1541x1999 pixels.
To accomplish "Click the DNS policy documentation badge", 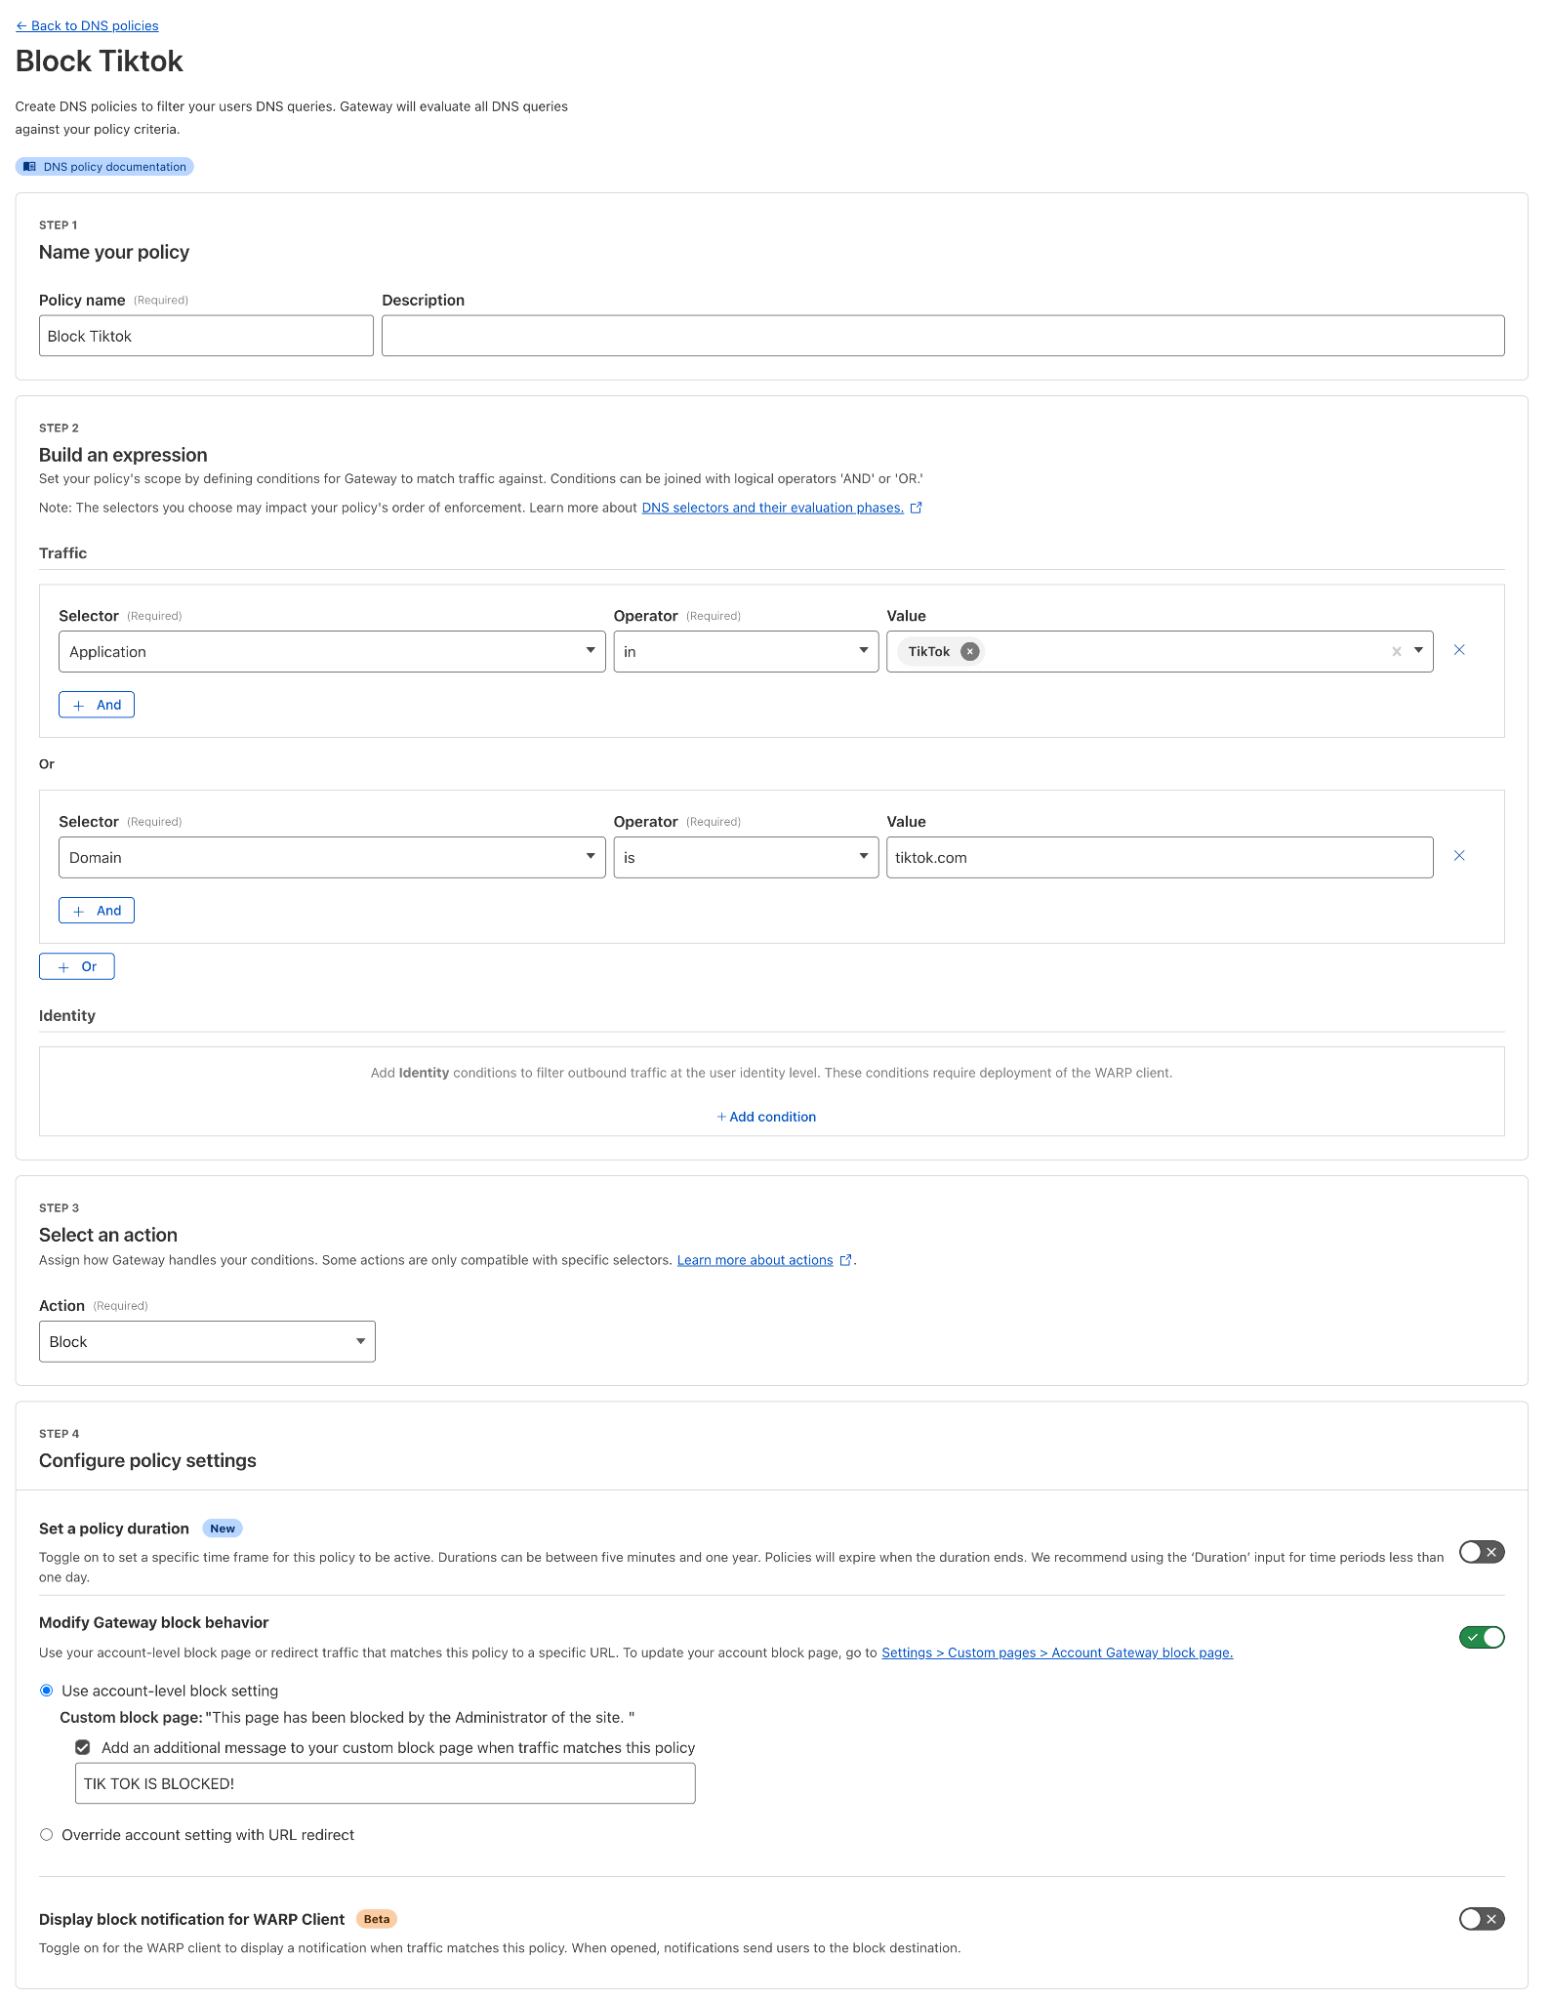I will [x=105, y=167].
